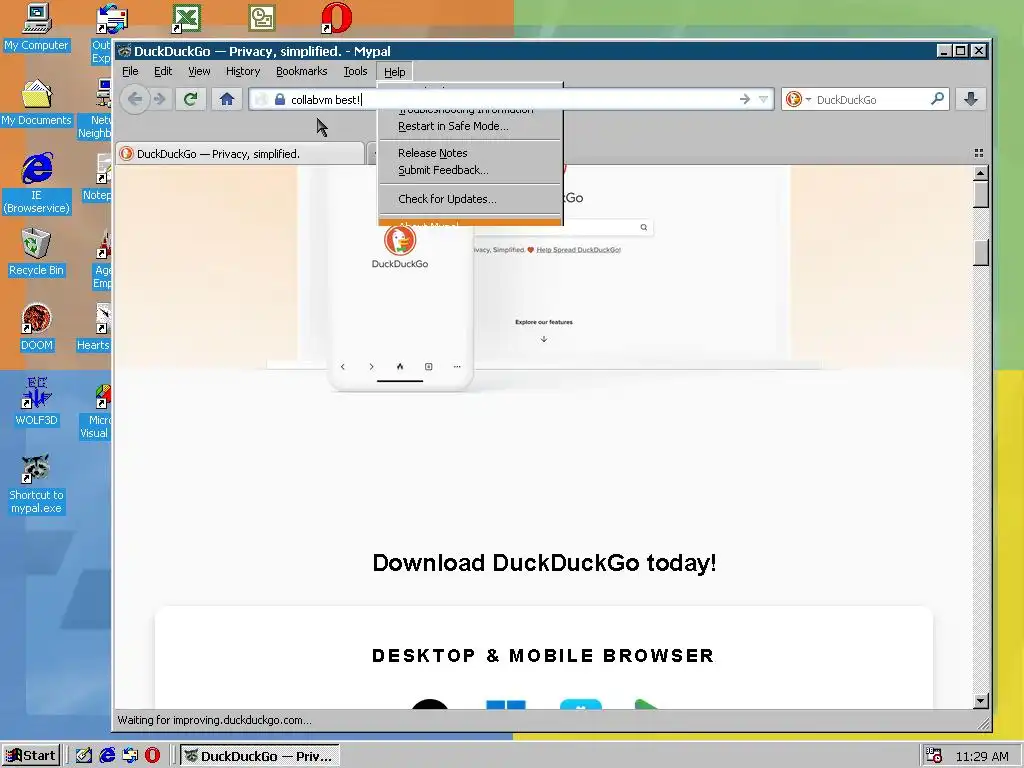Click the magnifier in DuckDuckGo page search field
This screenshot has width=1024, height=768.
coord(643,227)
